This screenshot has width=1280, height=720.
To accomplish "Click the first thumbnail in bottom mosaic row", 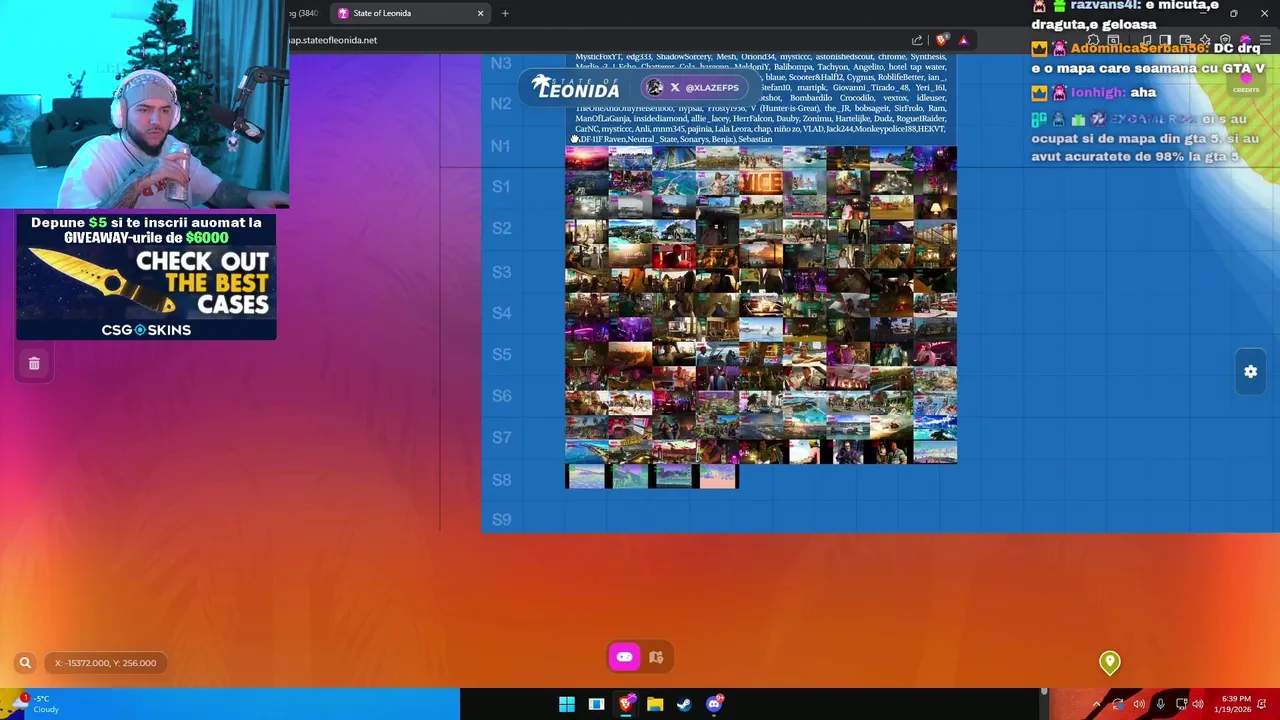I will (587, 476).
